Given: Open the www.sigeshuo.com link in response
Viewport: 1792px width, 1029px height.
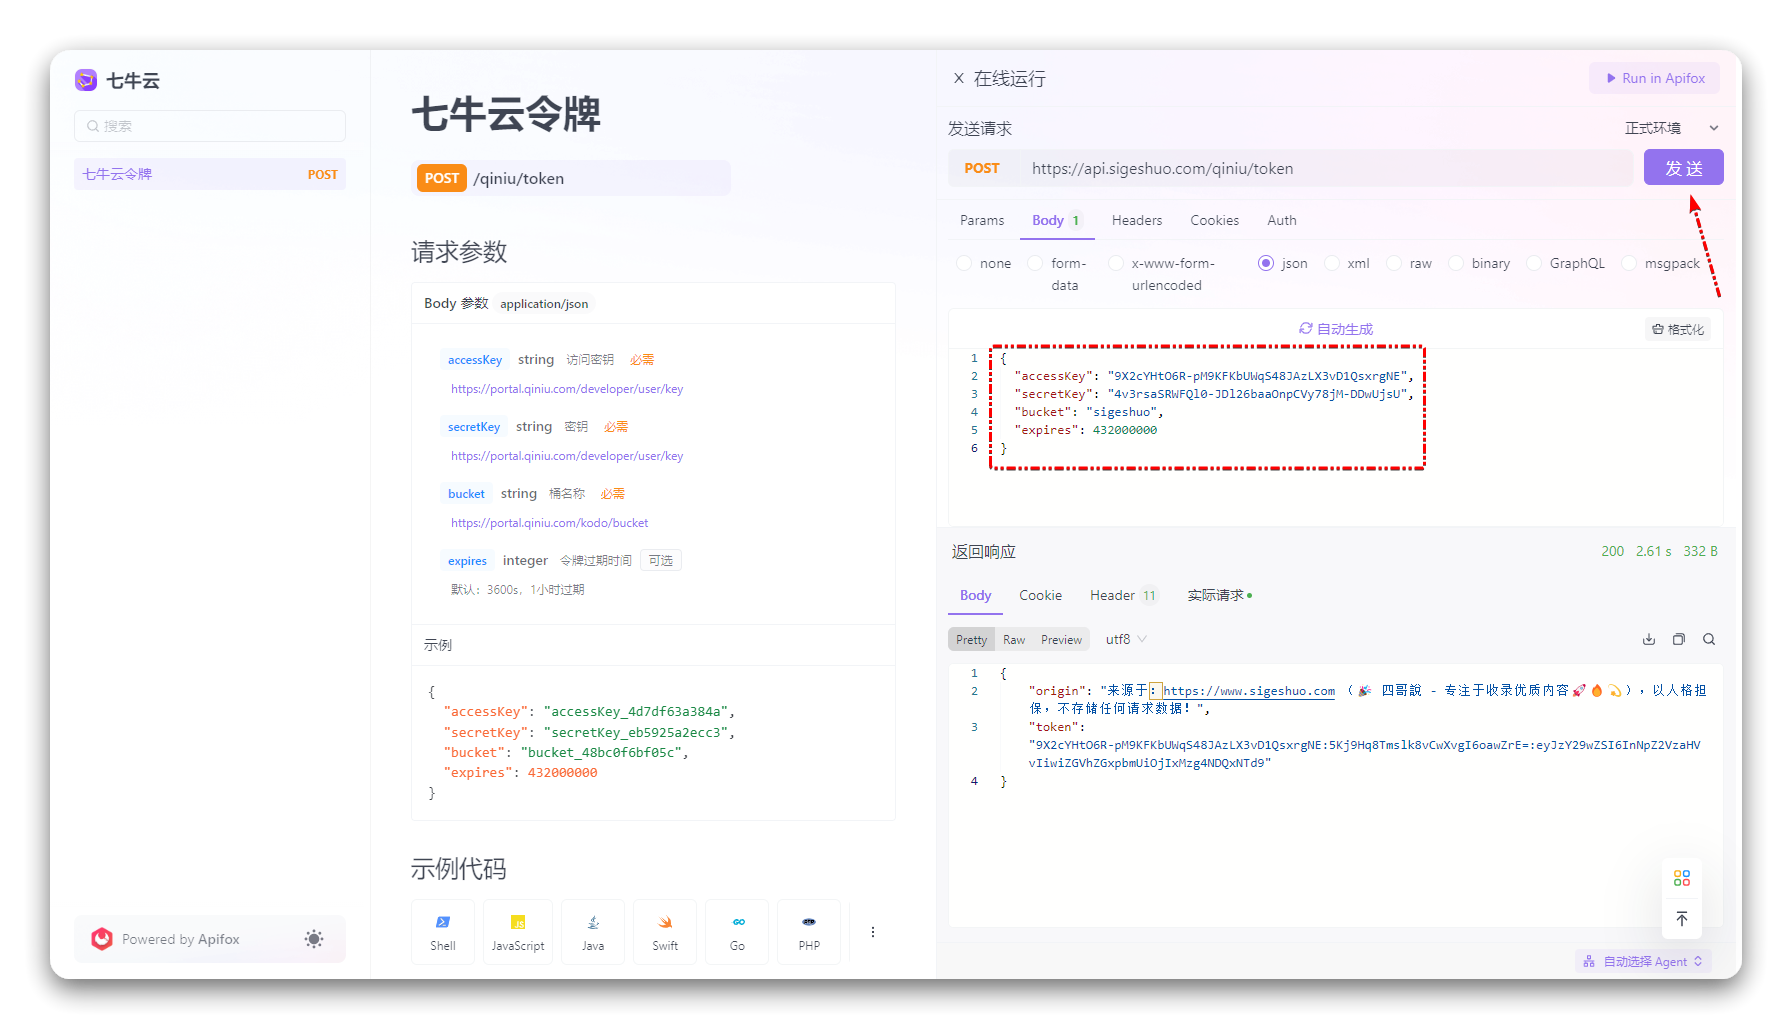Looking at the screenshot, I should coord(1249,691).
